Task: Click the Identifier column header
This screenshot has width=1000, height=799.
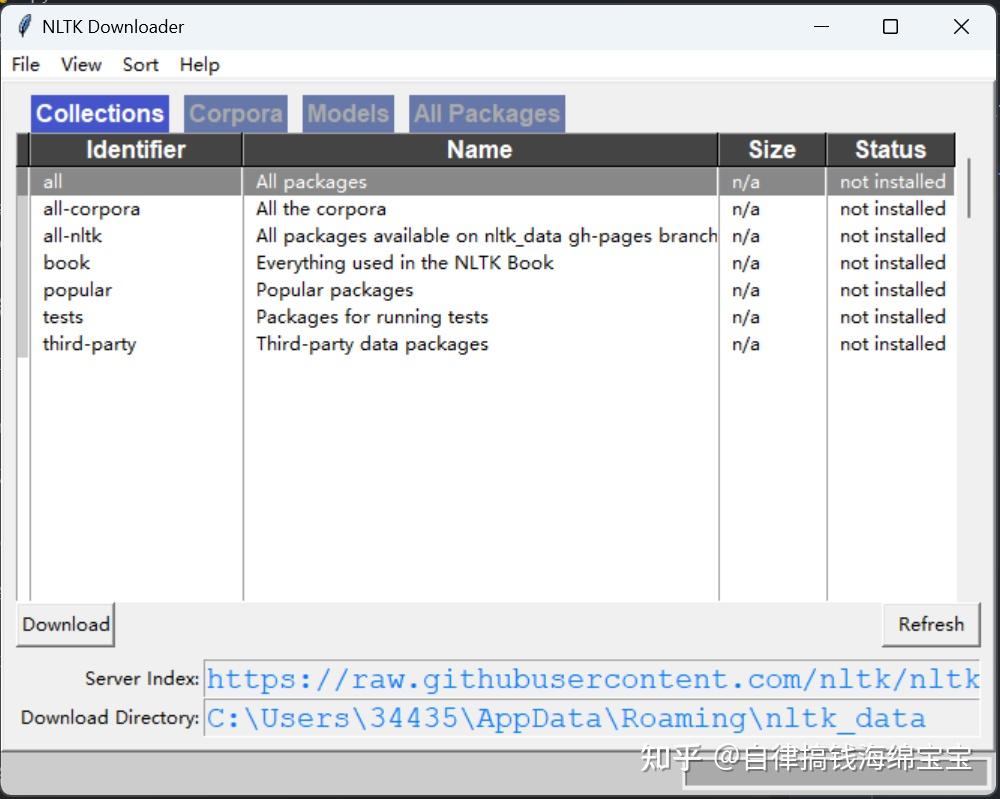Action: [135, 150]
